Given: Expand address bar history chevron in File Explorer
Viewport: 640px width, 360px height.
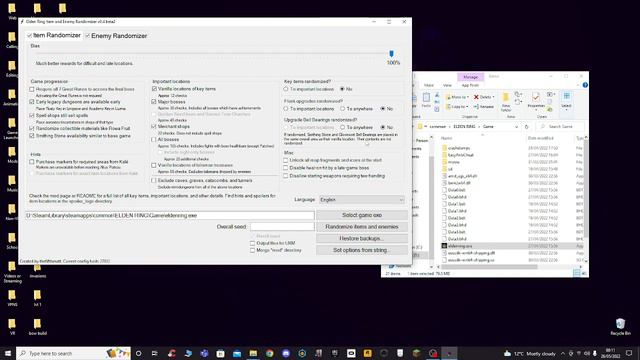Looking at the screenshot, I should [516, 127].
